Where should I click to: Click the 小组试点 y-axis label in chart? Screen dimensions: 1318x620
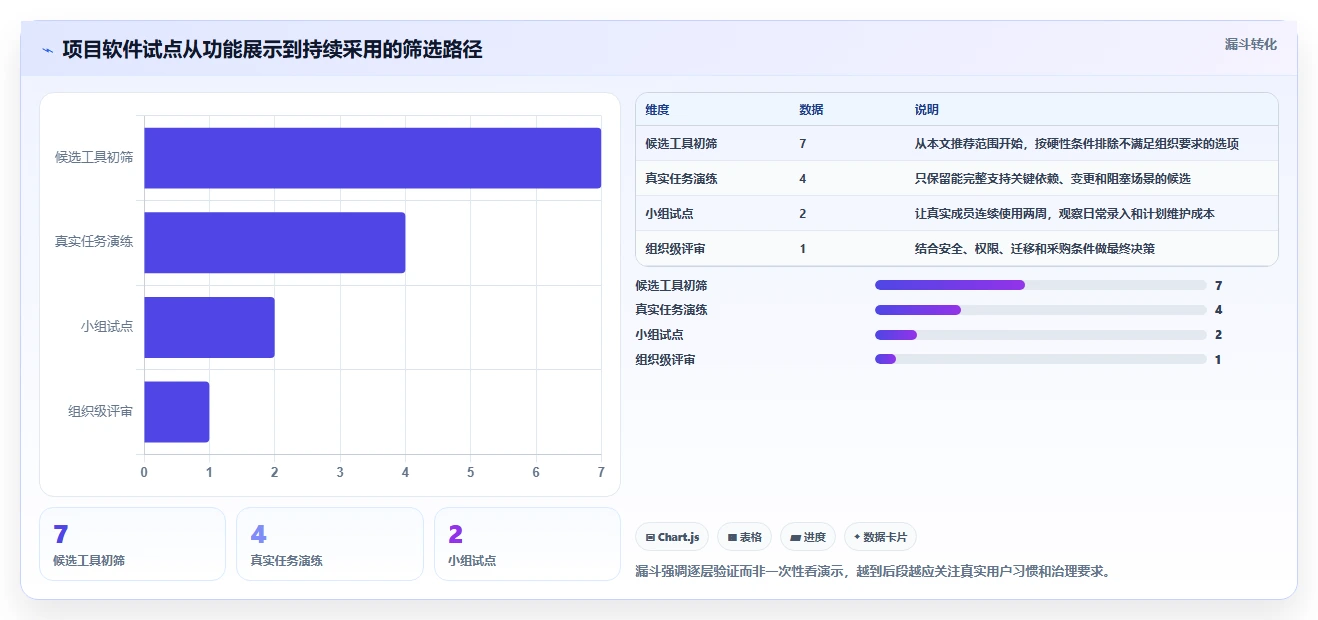107,327
